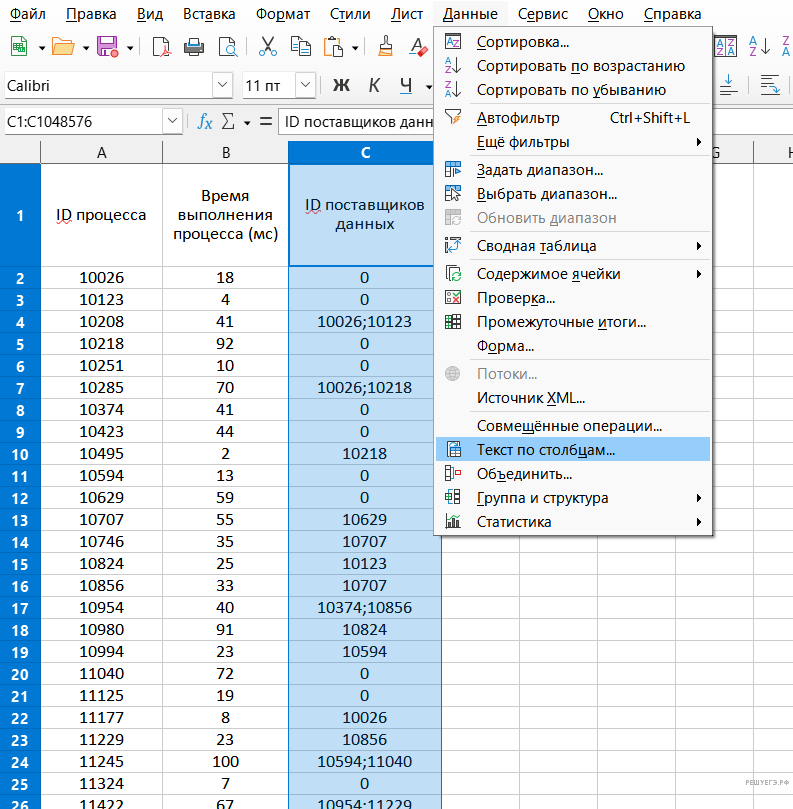This screenshot has width=793, height=809.
Task: Click the Sort AZ/ZA toolbar icon
Action: click(726, 47)
